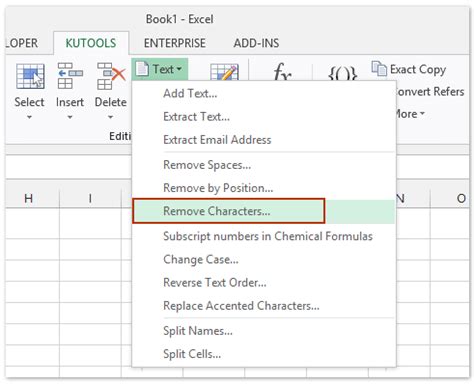Viewport: 474px width, 384px height.
Task: Open the ADD-INS tab
Action: coord(256,43)
